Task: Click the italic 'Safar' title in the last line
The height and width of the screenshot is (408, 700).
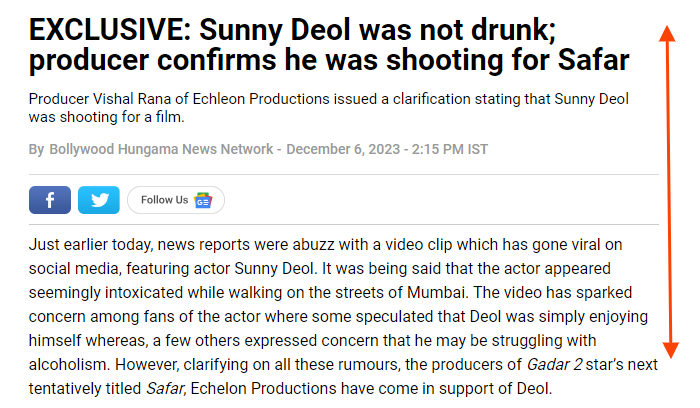Action: tap(164, 388)
